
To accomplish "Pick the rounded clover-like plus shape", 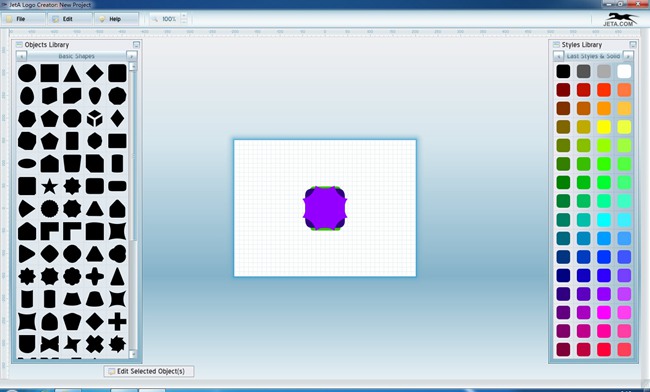I will [x=95, y=276].
